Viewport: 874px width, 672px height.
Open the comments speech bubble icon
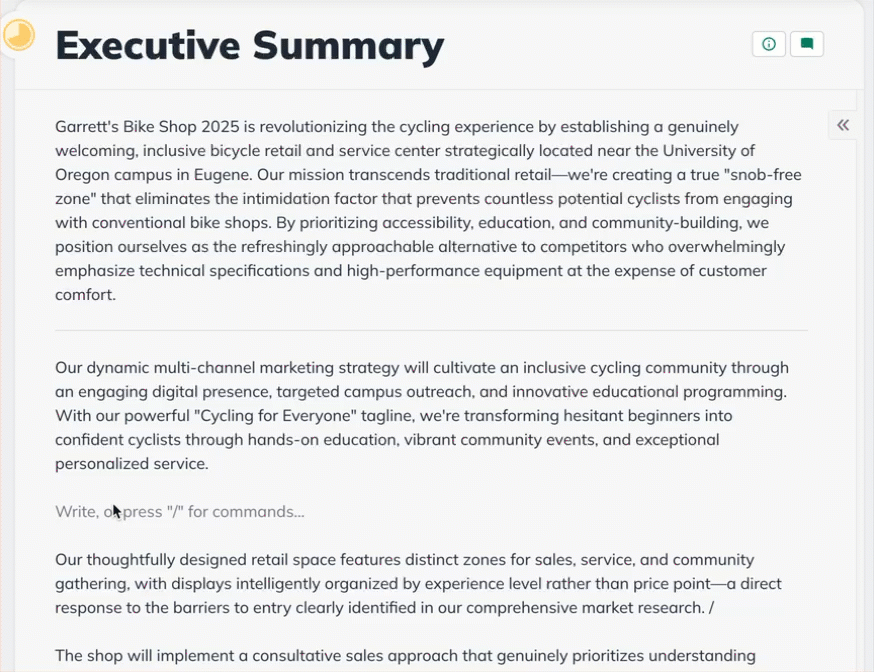806,44
